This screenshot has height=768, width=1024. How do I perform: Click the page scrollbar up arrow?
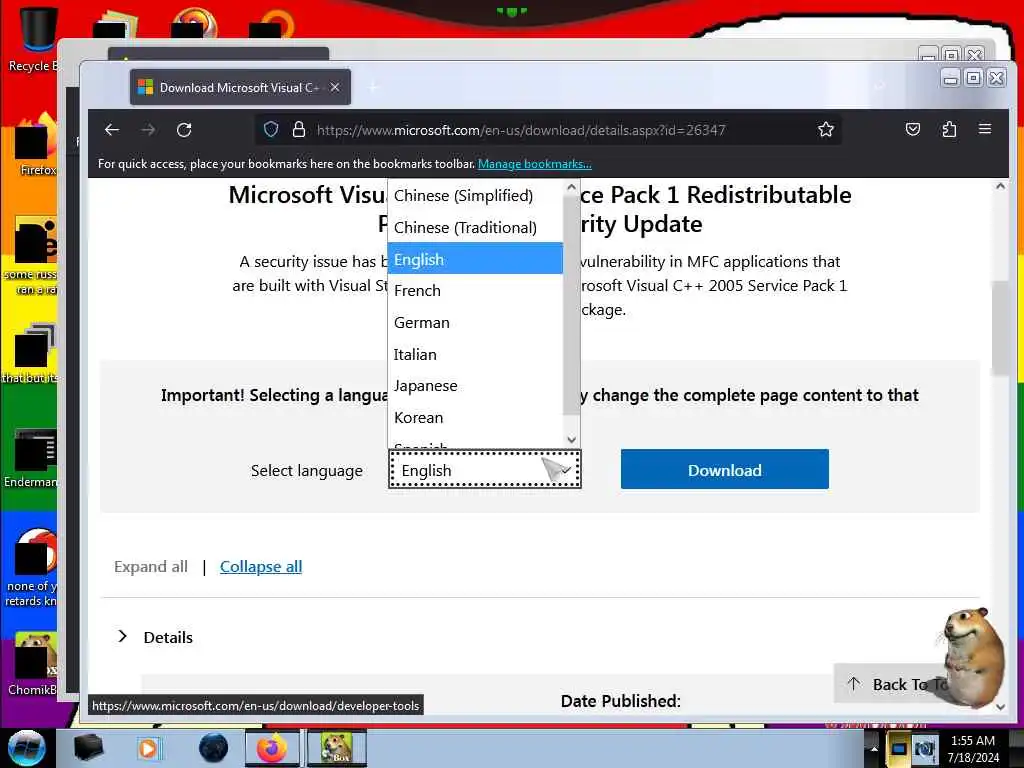[1000, 187]
